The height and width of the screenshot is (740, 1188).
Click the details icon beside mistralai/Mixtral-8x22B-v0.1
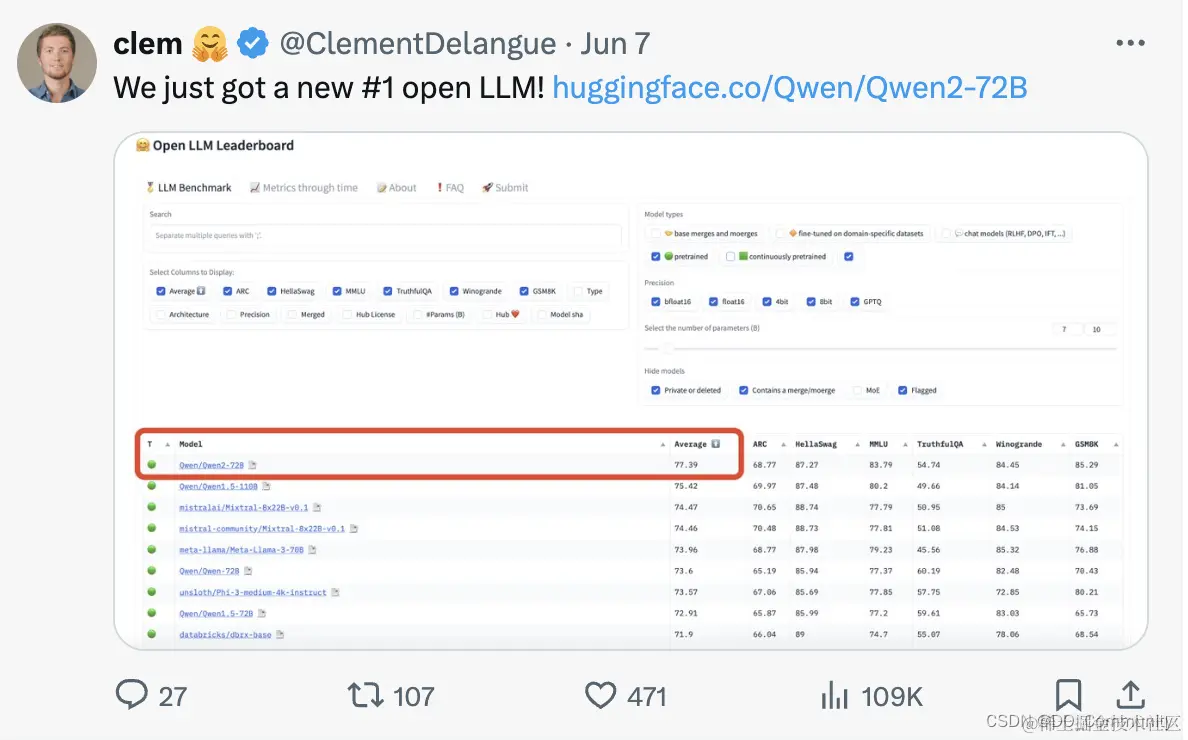click(x=317, y=507)
